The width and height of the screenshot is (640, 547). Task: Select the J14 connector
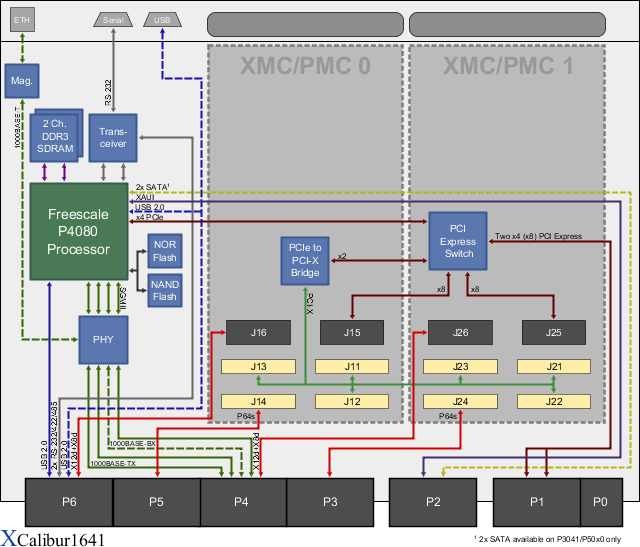258,402
